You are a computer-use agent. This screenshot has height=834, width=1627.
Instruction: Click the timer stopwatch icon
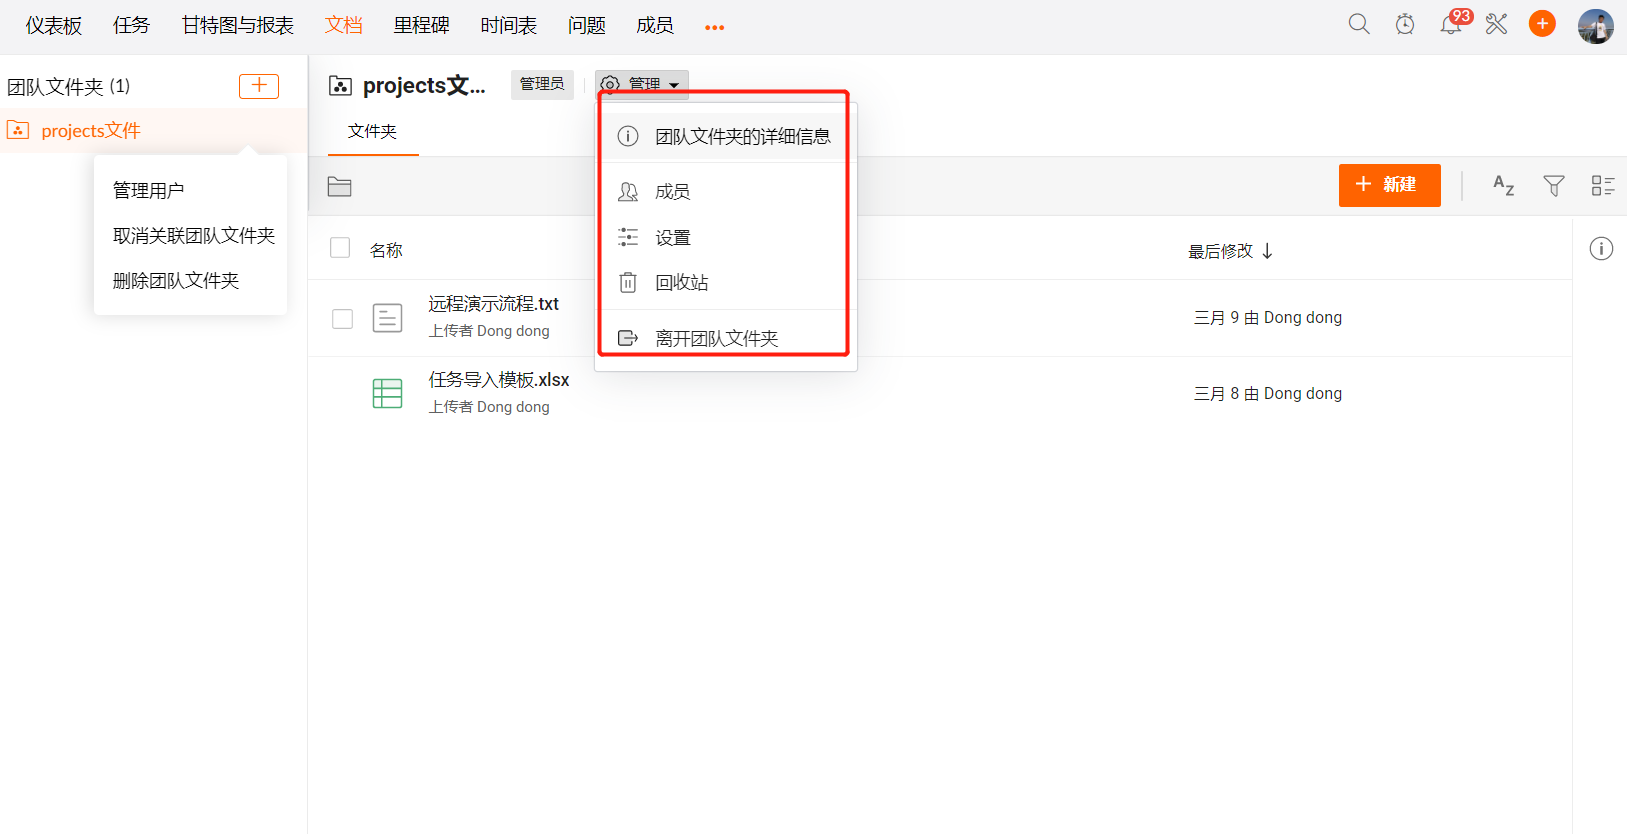[1405, 24]
